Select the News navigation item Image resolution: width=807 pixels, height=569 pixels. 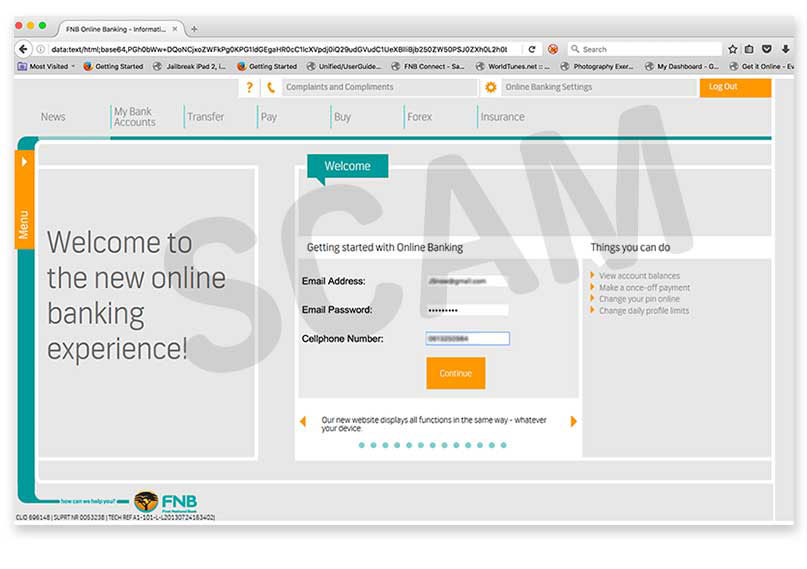point(53,117)
